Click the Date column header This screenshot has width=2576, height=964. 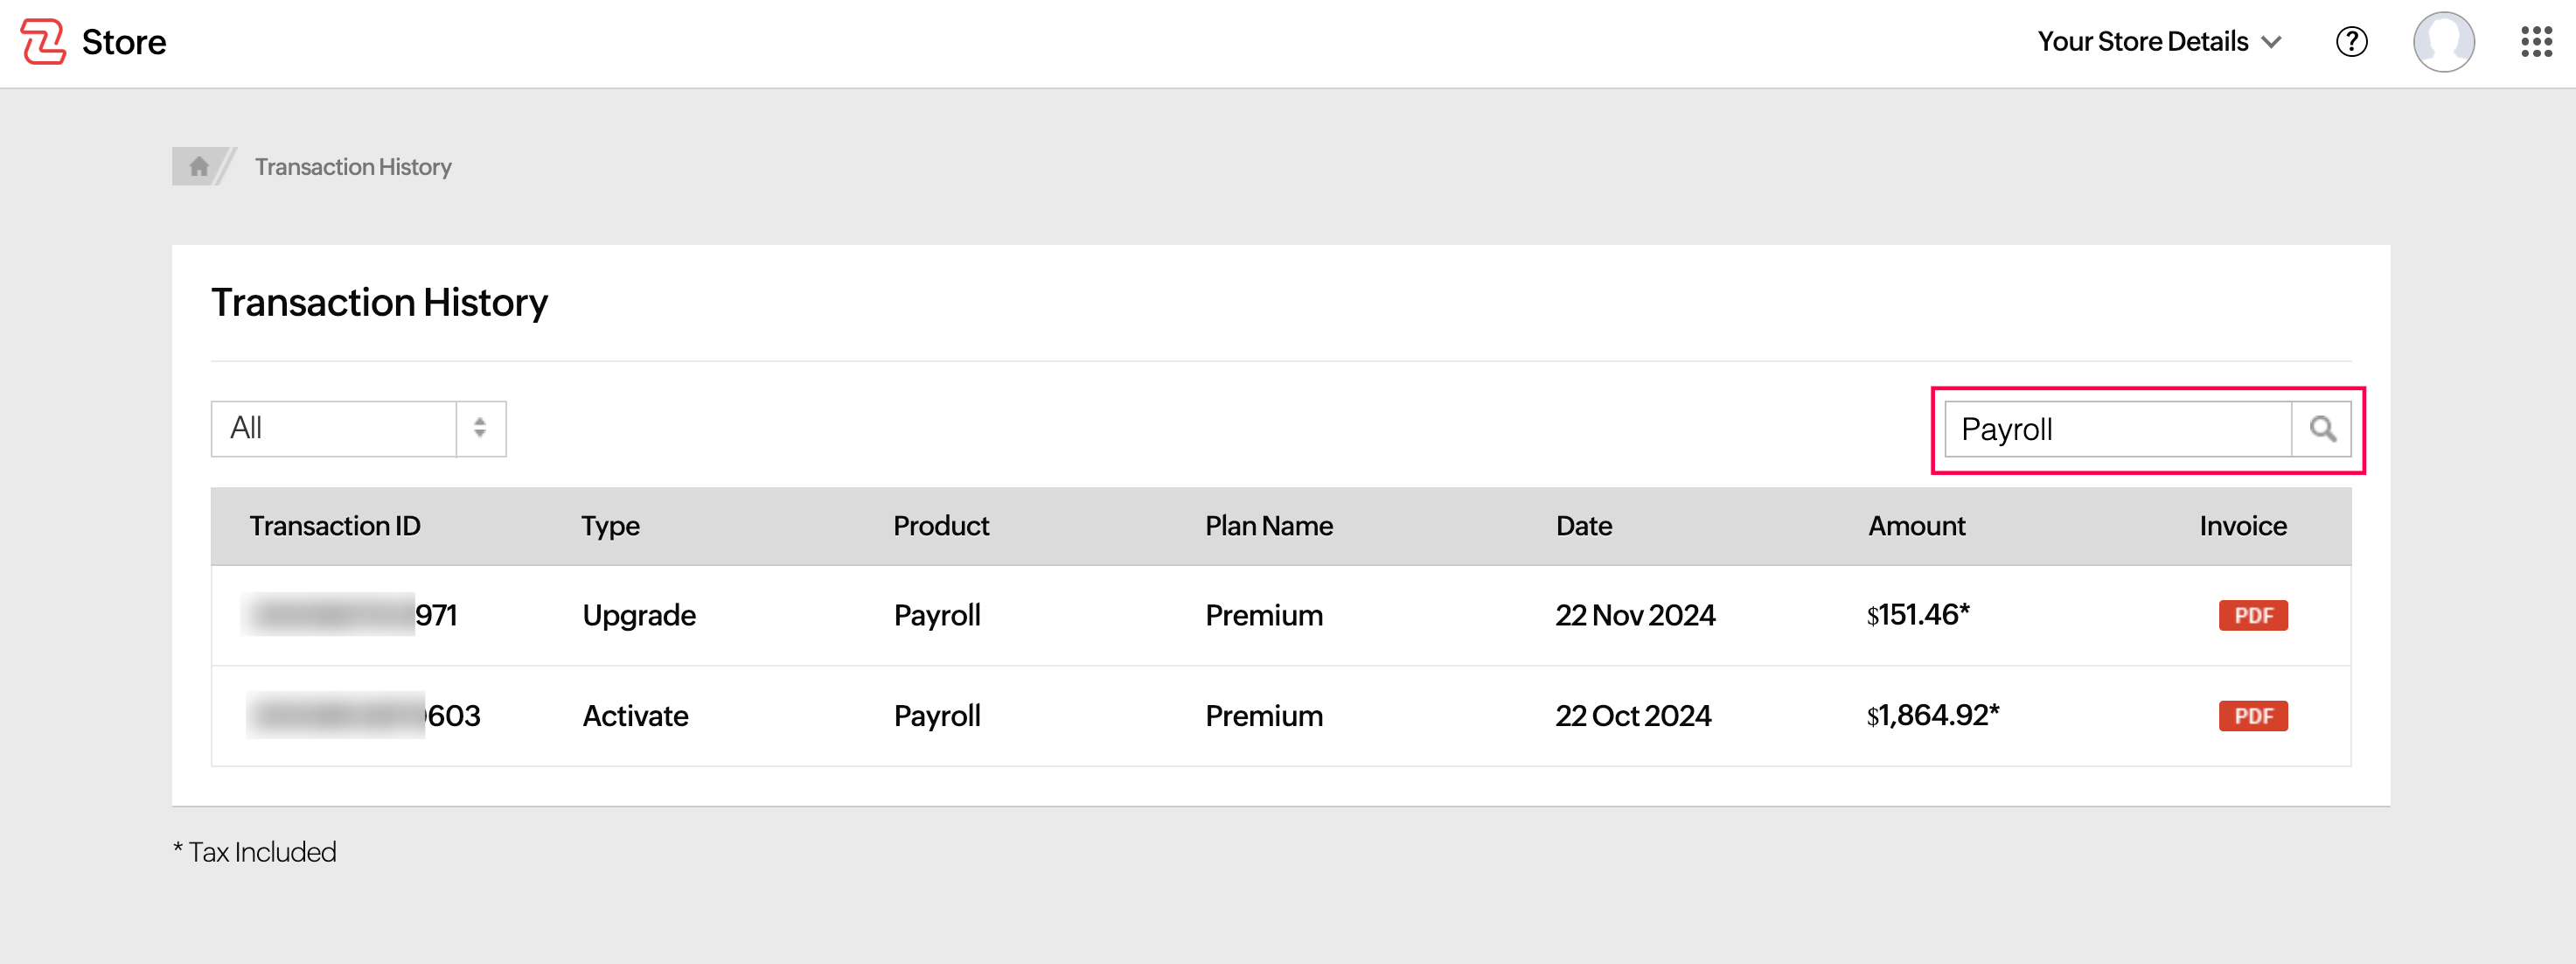[1584, 525]
